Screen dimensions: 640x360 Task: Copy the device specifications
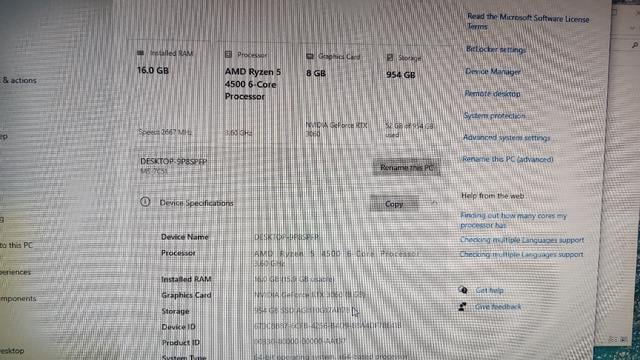tap(394, 204)
